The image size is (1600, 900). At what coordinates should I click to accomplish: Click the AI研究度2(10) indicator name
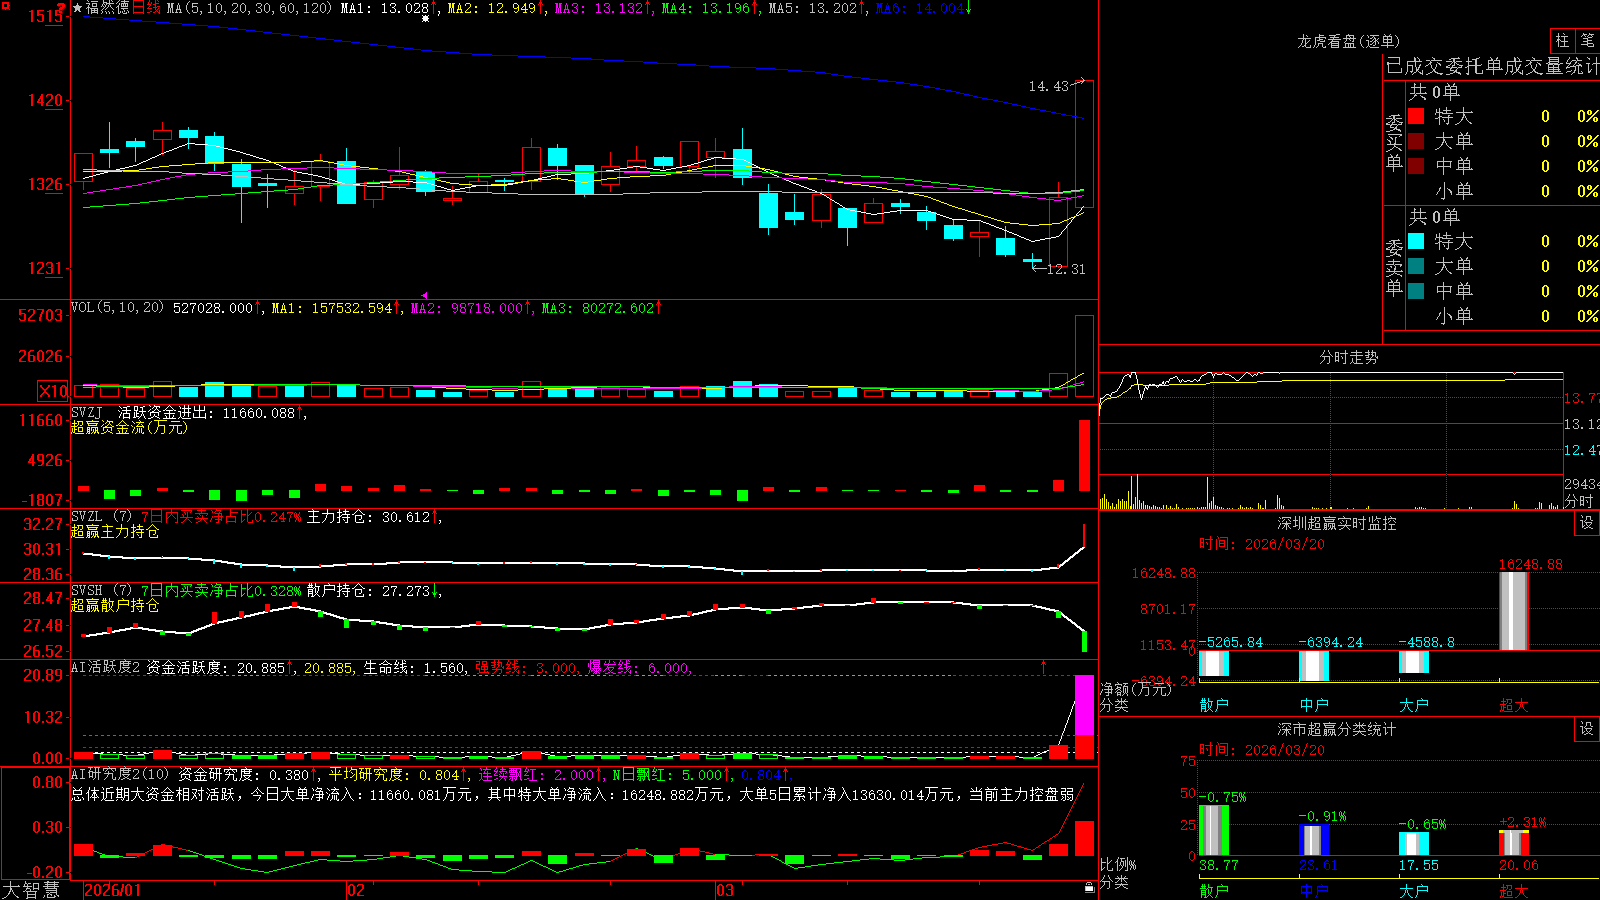[x=121, y=774]
